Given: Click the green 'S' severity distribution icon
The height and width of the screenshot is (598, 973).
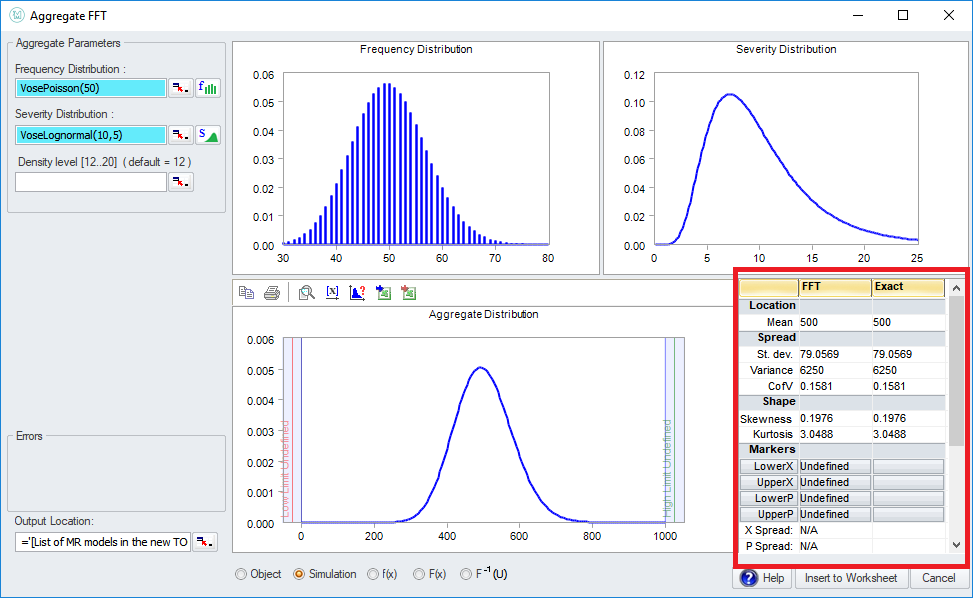Looking at the screenshot, I should 209,134.
